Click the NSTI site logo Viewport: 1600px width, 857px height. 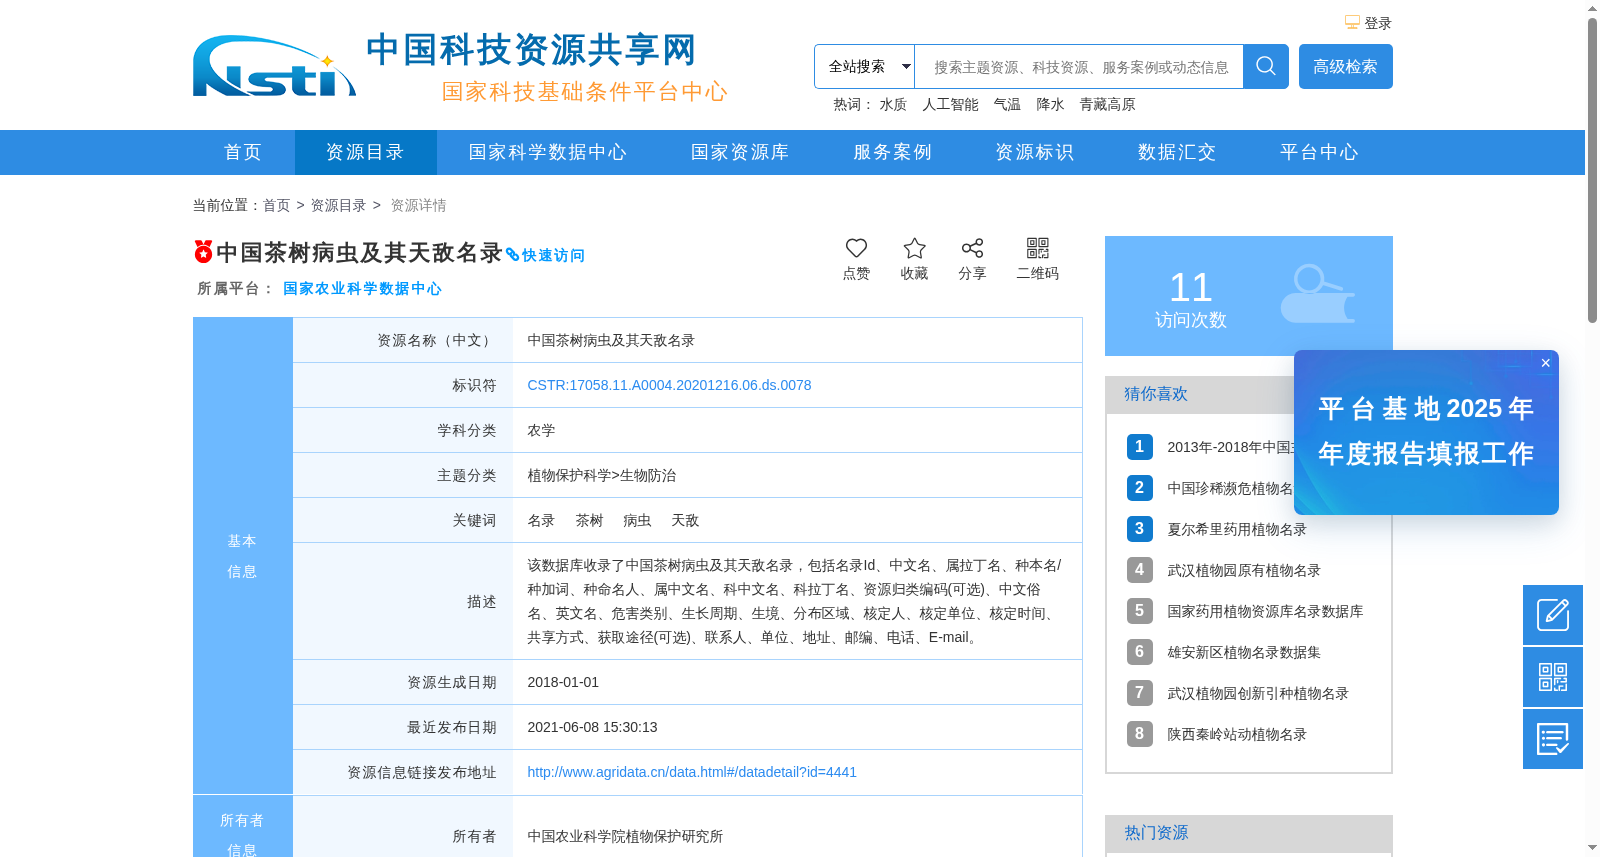pos(274,67)
